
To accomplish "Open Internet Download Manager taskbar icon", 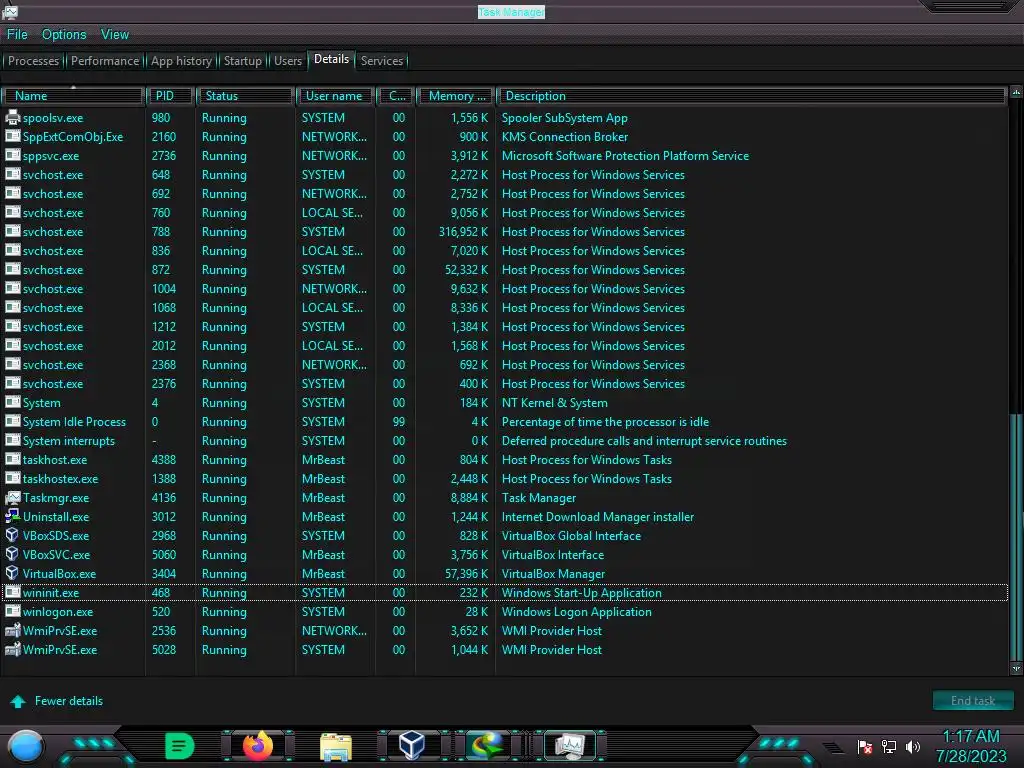I will click(487, 746).
